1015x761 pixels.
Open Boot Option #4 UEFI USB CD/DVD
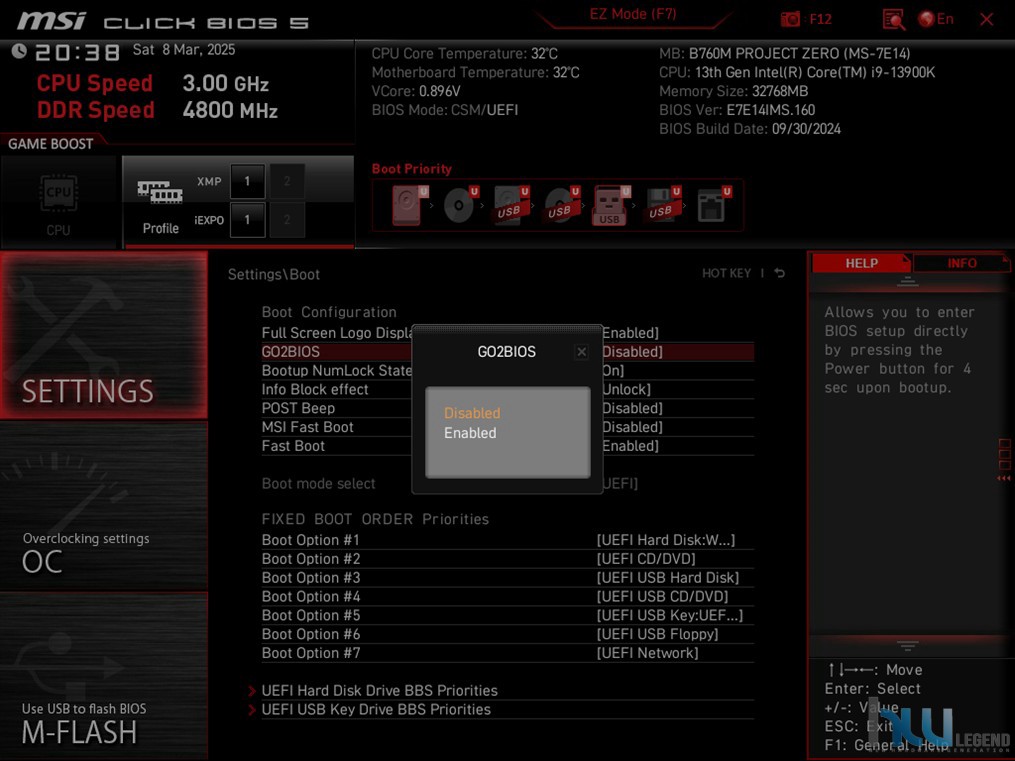pyautogui.click(x=662, y=596)
